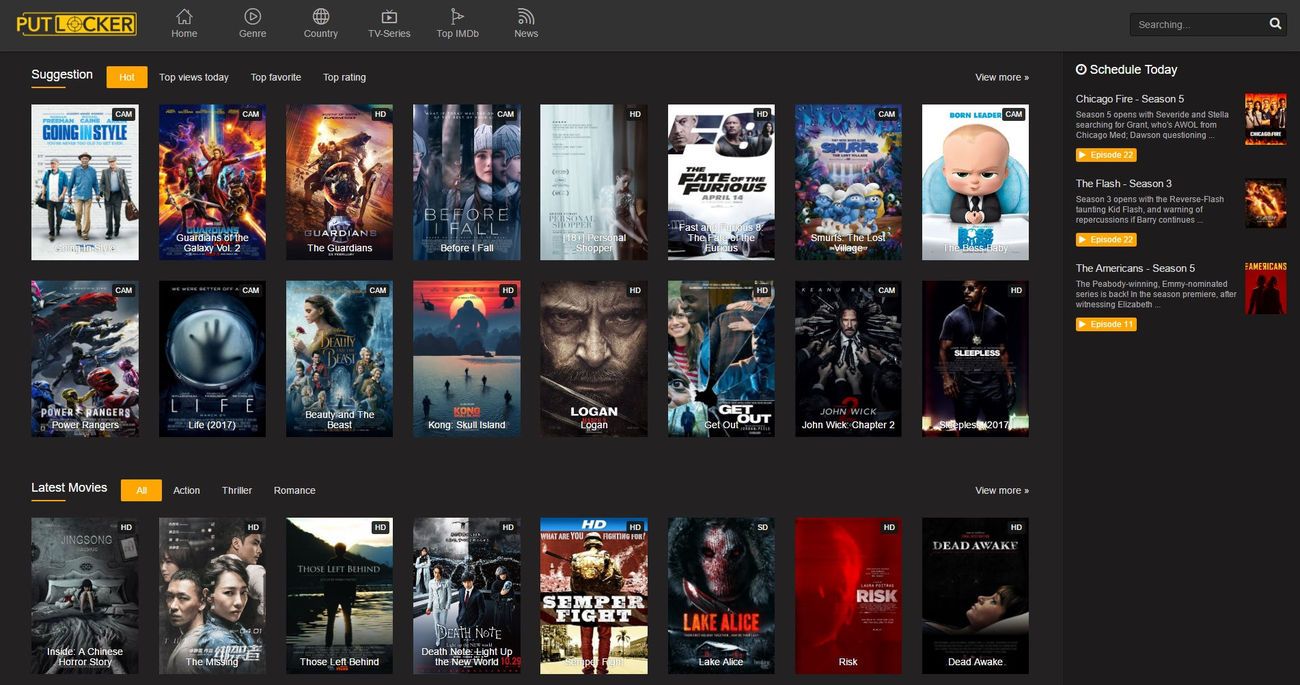Open Going in Style movie poster

tap(85, 182)
